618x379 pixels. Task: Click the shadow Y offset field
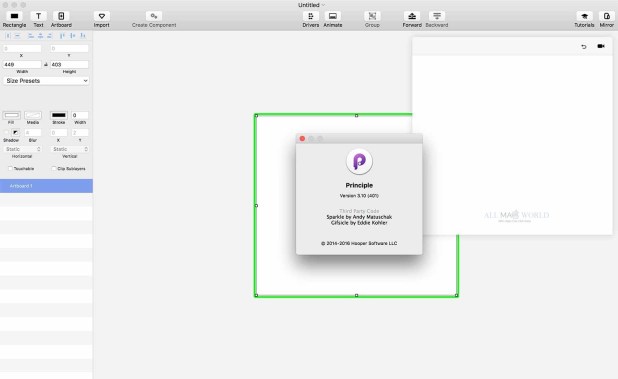pos(80,133)
